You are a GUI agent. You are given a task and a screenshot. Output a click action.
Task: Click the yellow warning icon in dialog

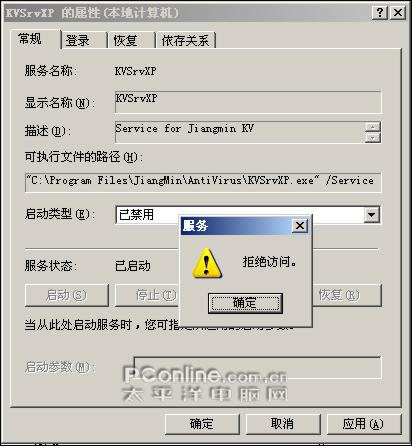coord(207,263)
